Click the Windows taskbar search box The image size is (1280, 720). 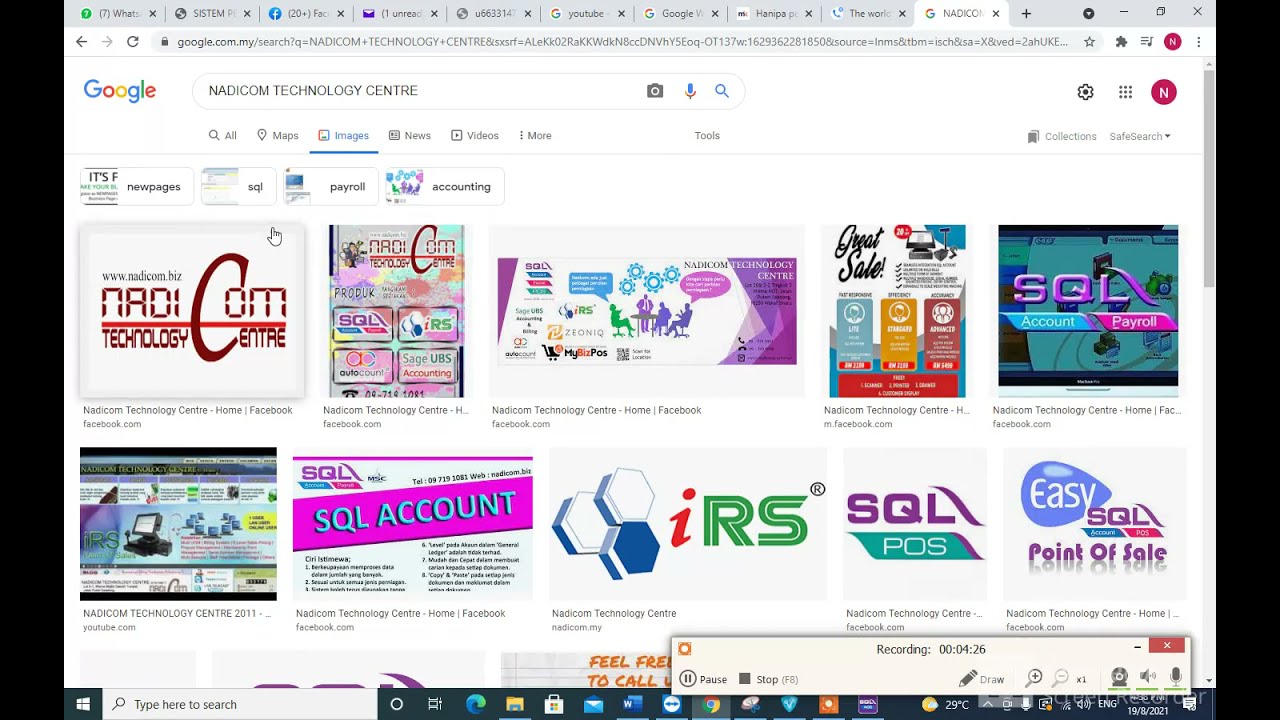coord(240,704)
